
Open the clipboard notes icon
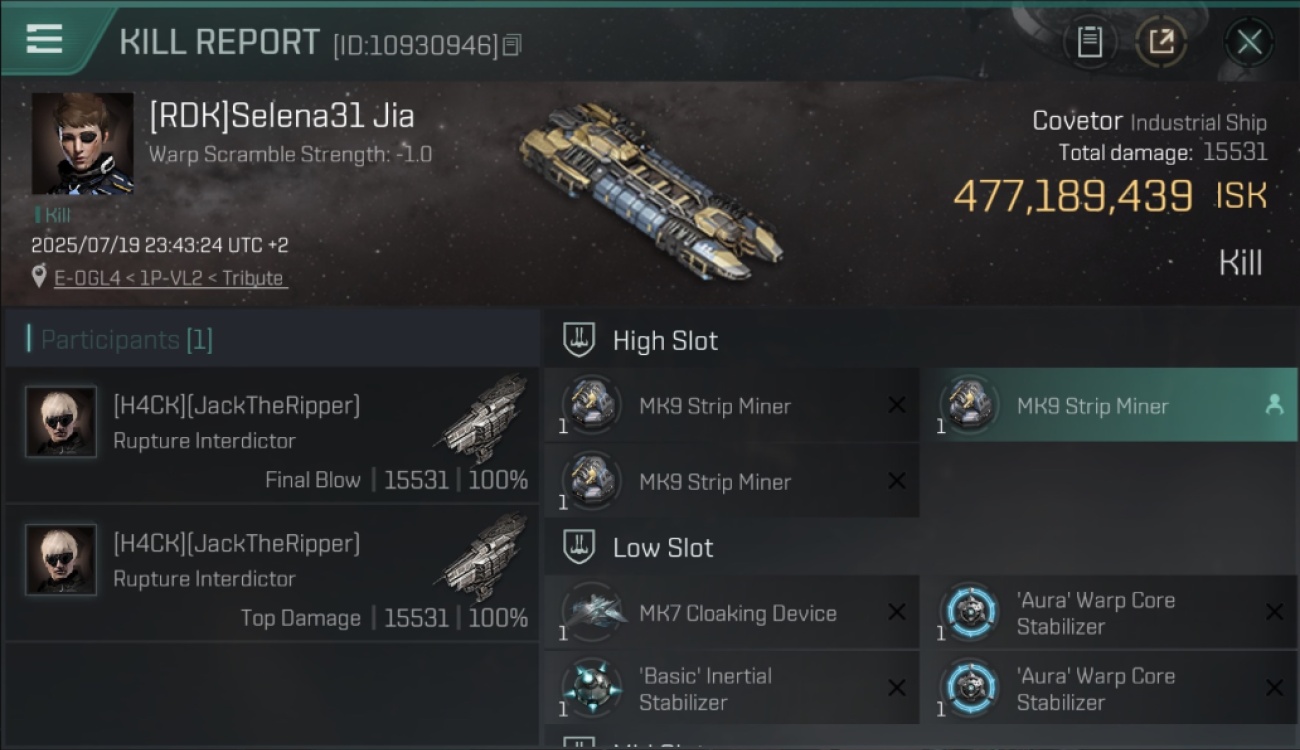click(1089, 42)
